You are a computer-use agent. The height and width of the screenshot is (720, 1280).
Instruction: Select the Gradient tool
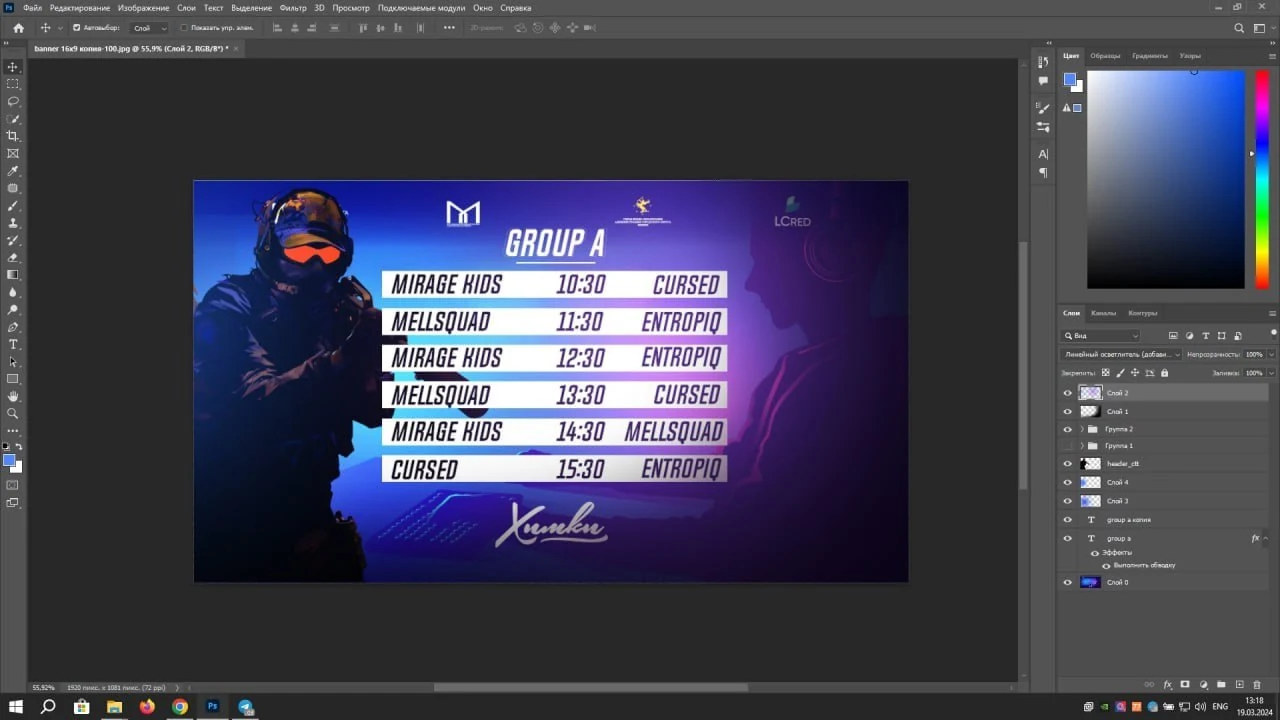coord(13,274)
